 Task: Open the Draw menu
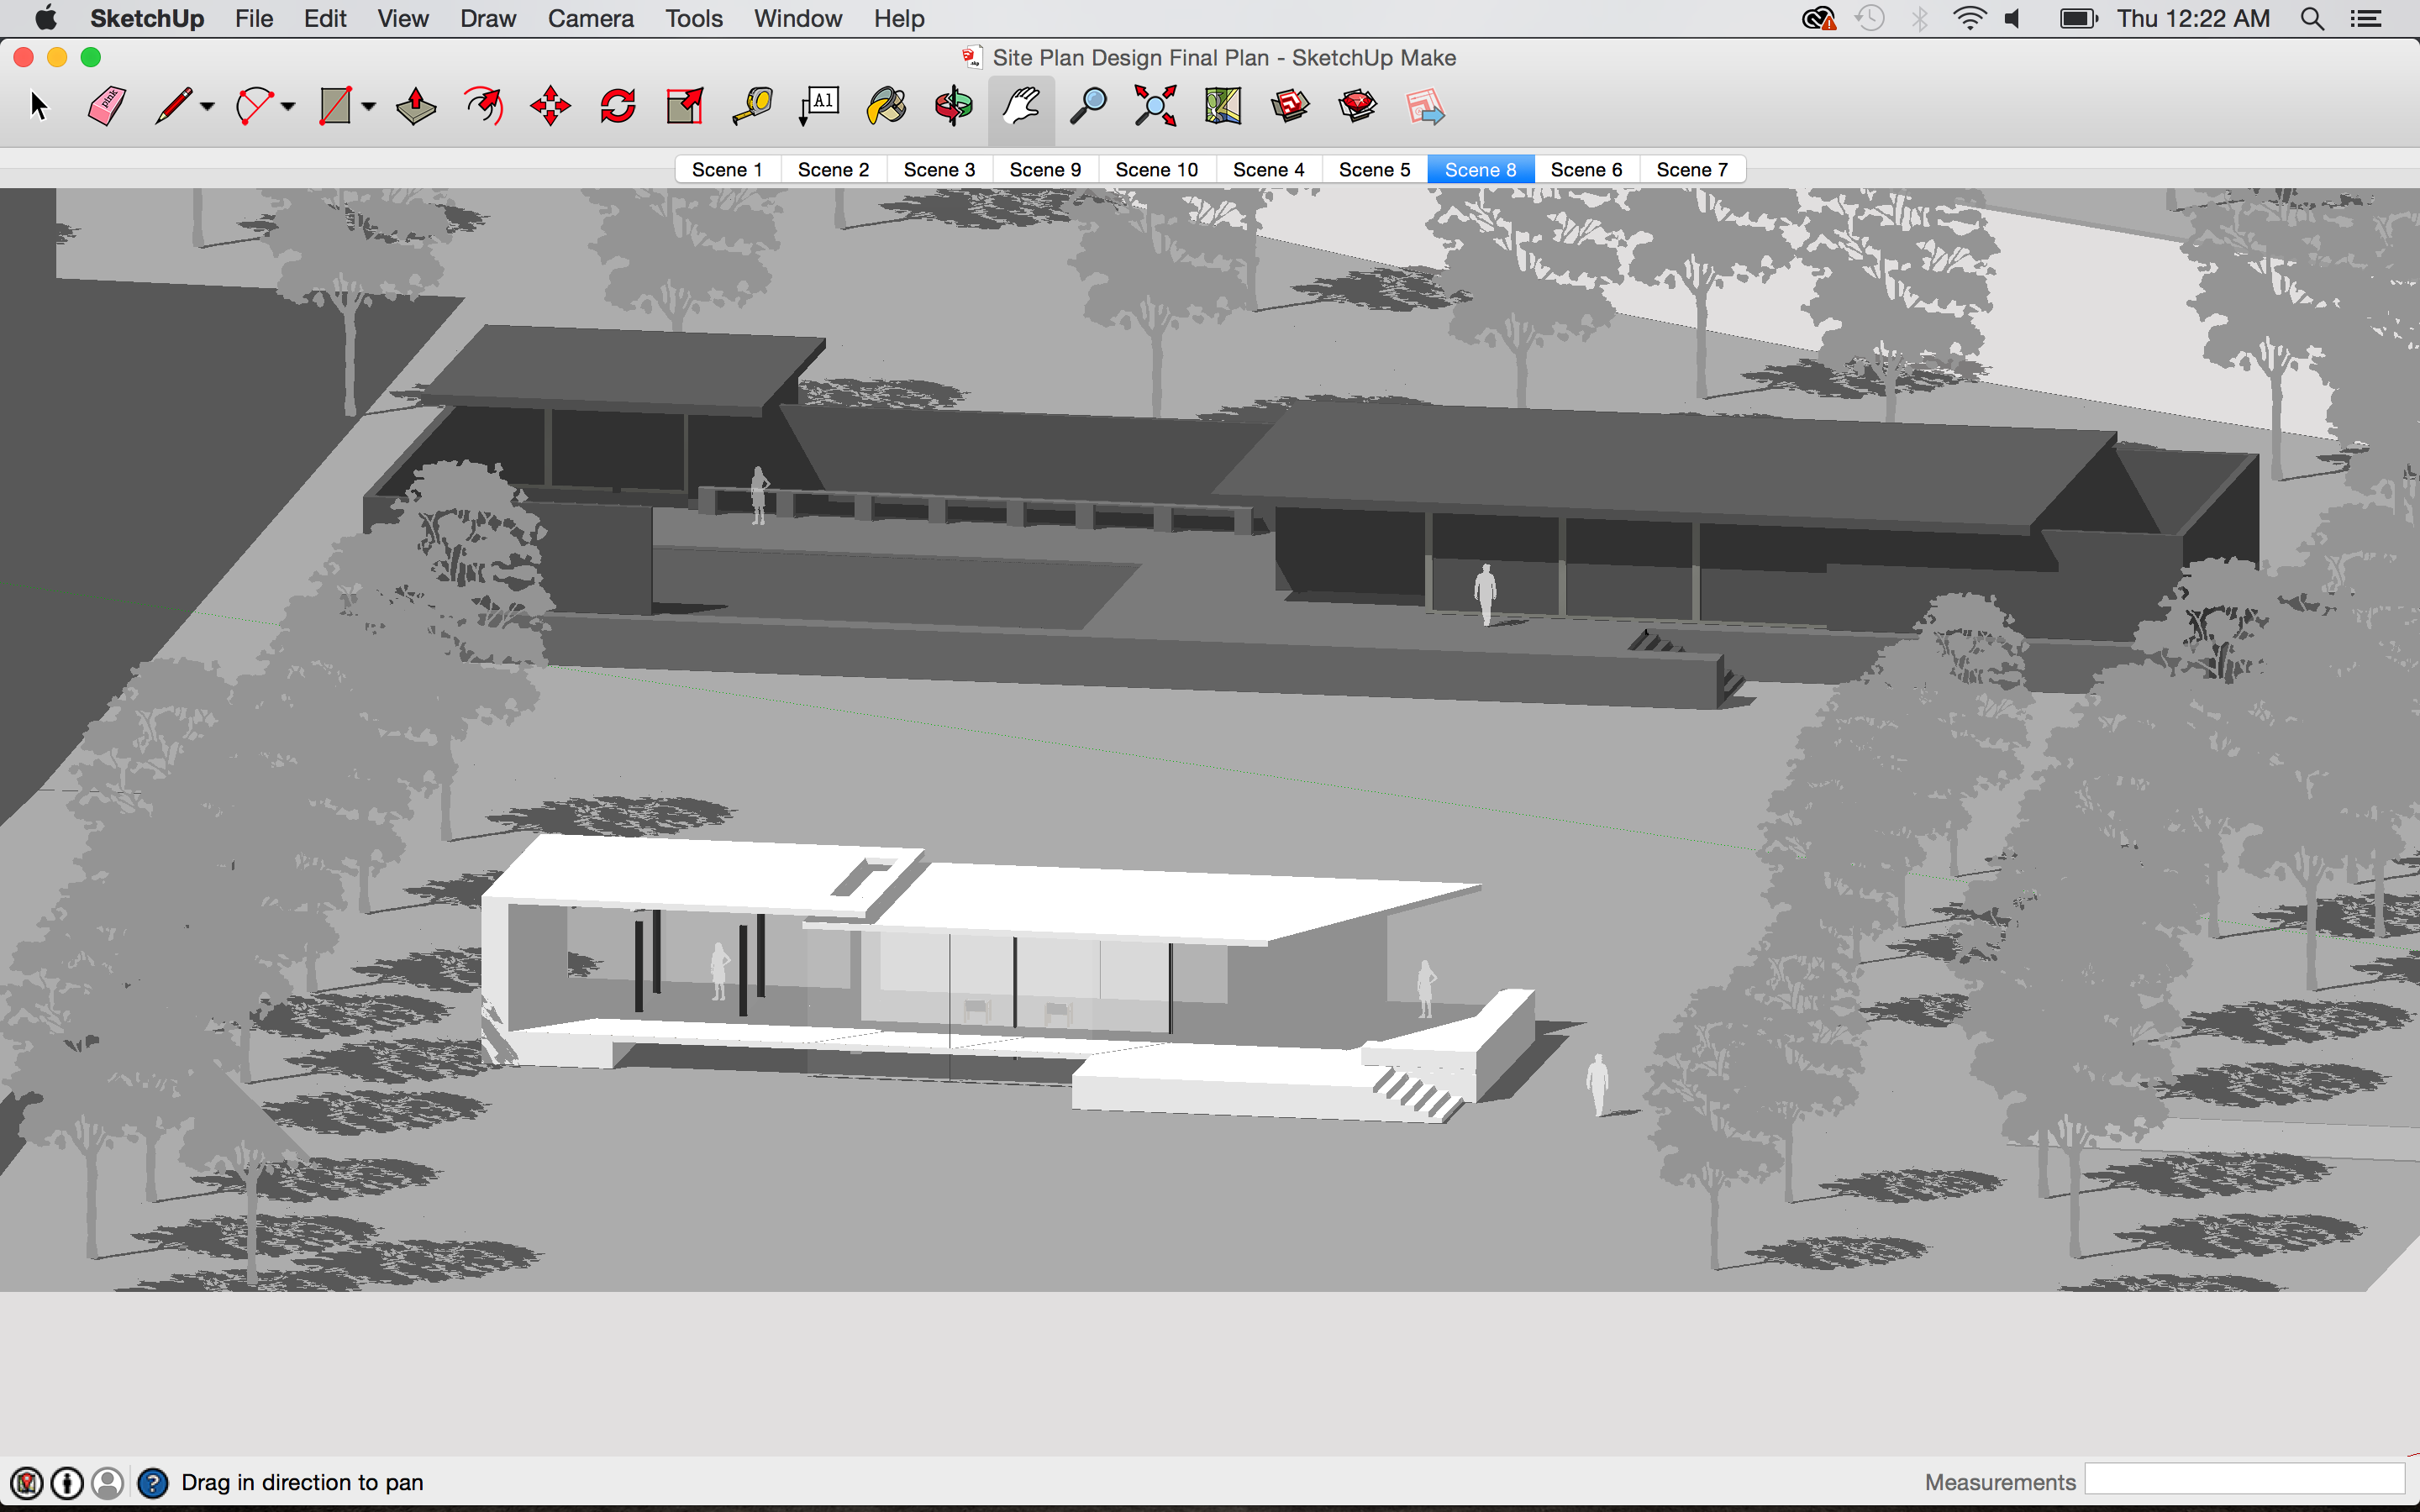coord(488,18)
